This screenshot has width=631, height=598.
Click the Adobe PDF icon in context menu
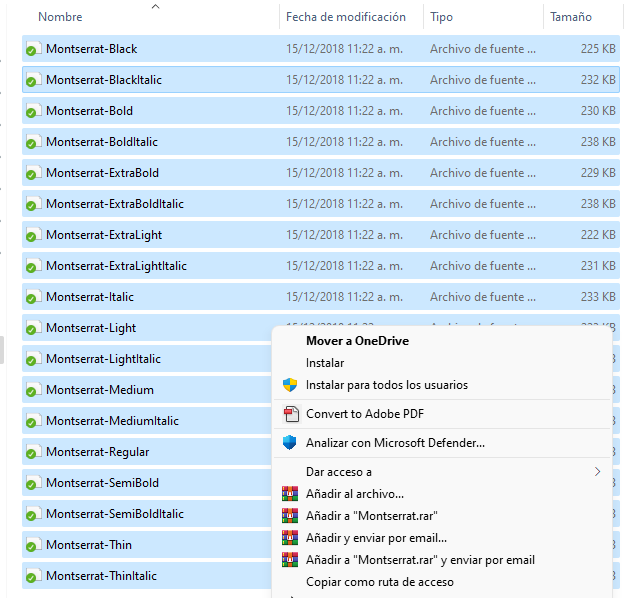pyautogui.click(x=291, y=414)
